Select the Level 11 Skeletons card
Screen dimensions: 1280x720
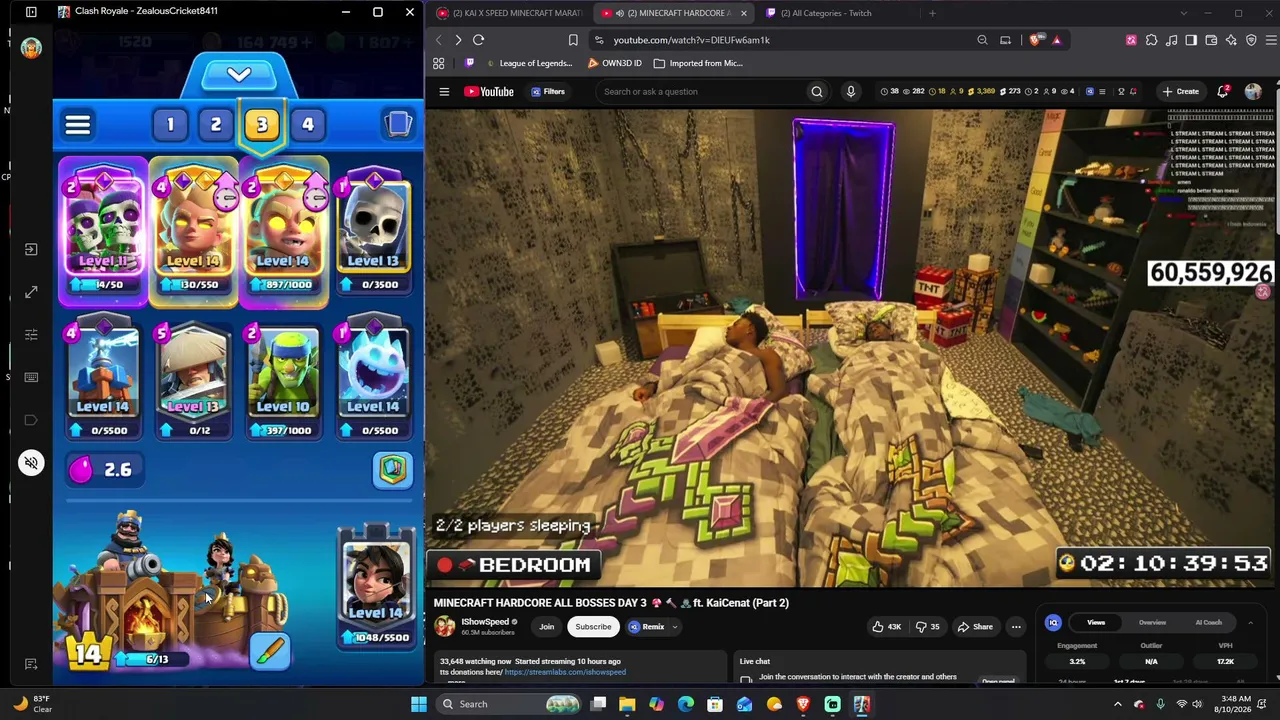103,231
